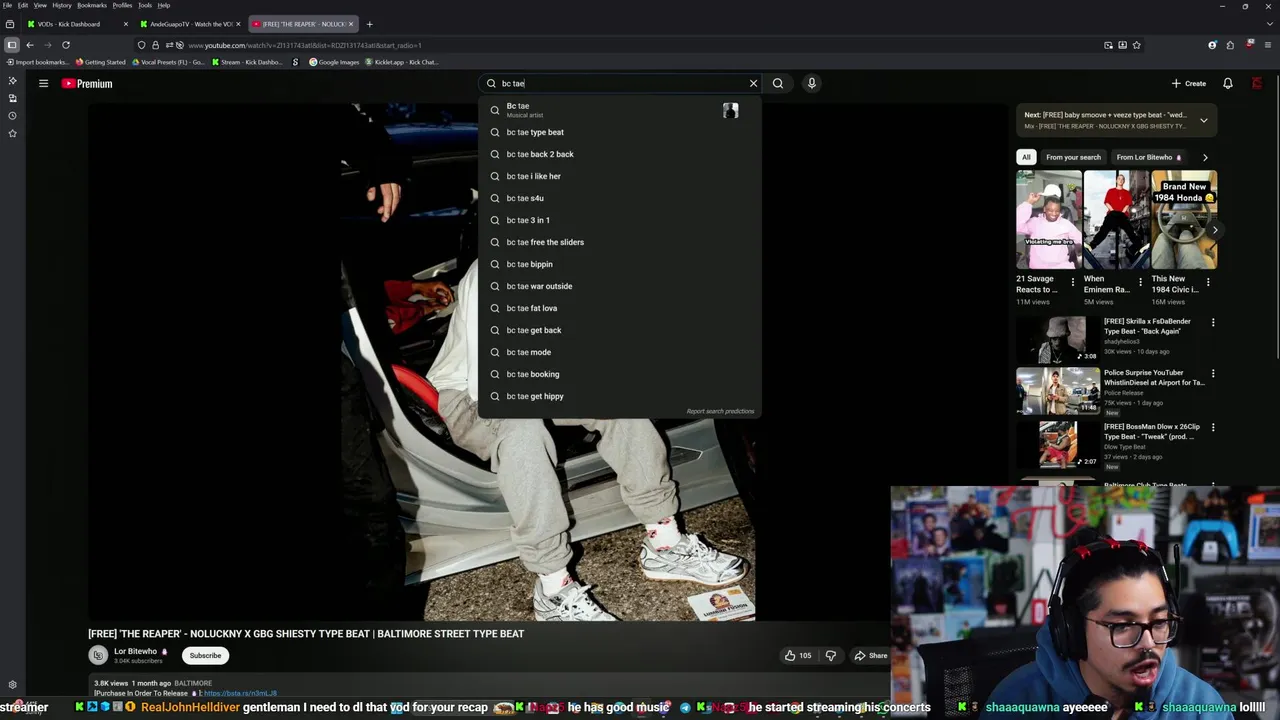Open 'Vocal Presets (FL)' bookmark
This screenshot has width=1280, height=720.
168,62
